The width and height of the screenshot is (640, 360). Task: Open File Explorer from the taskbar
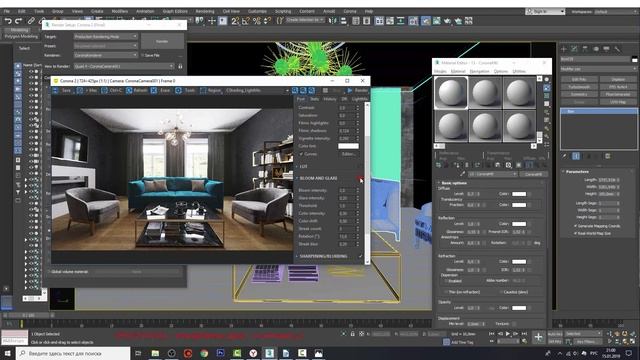pos(155,353)
